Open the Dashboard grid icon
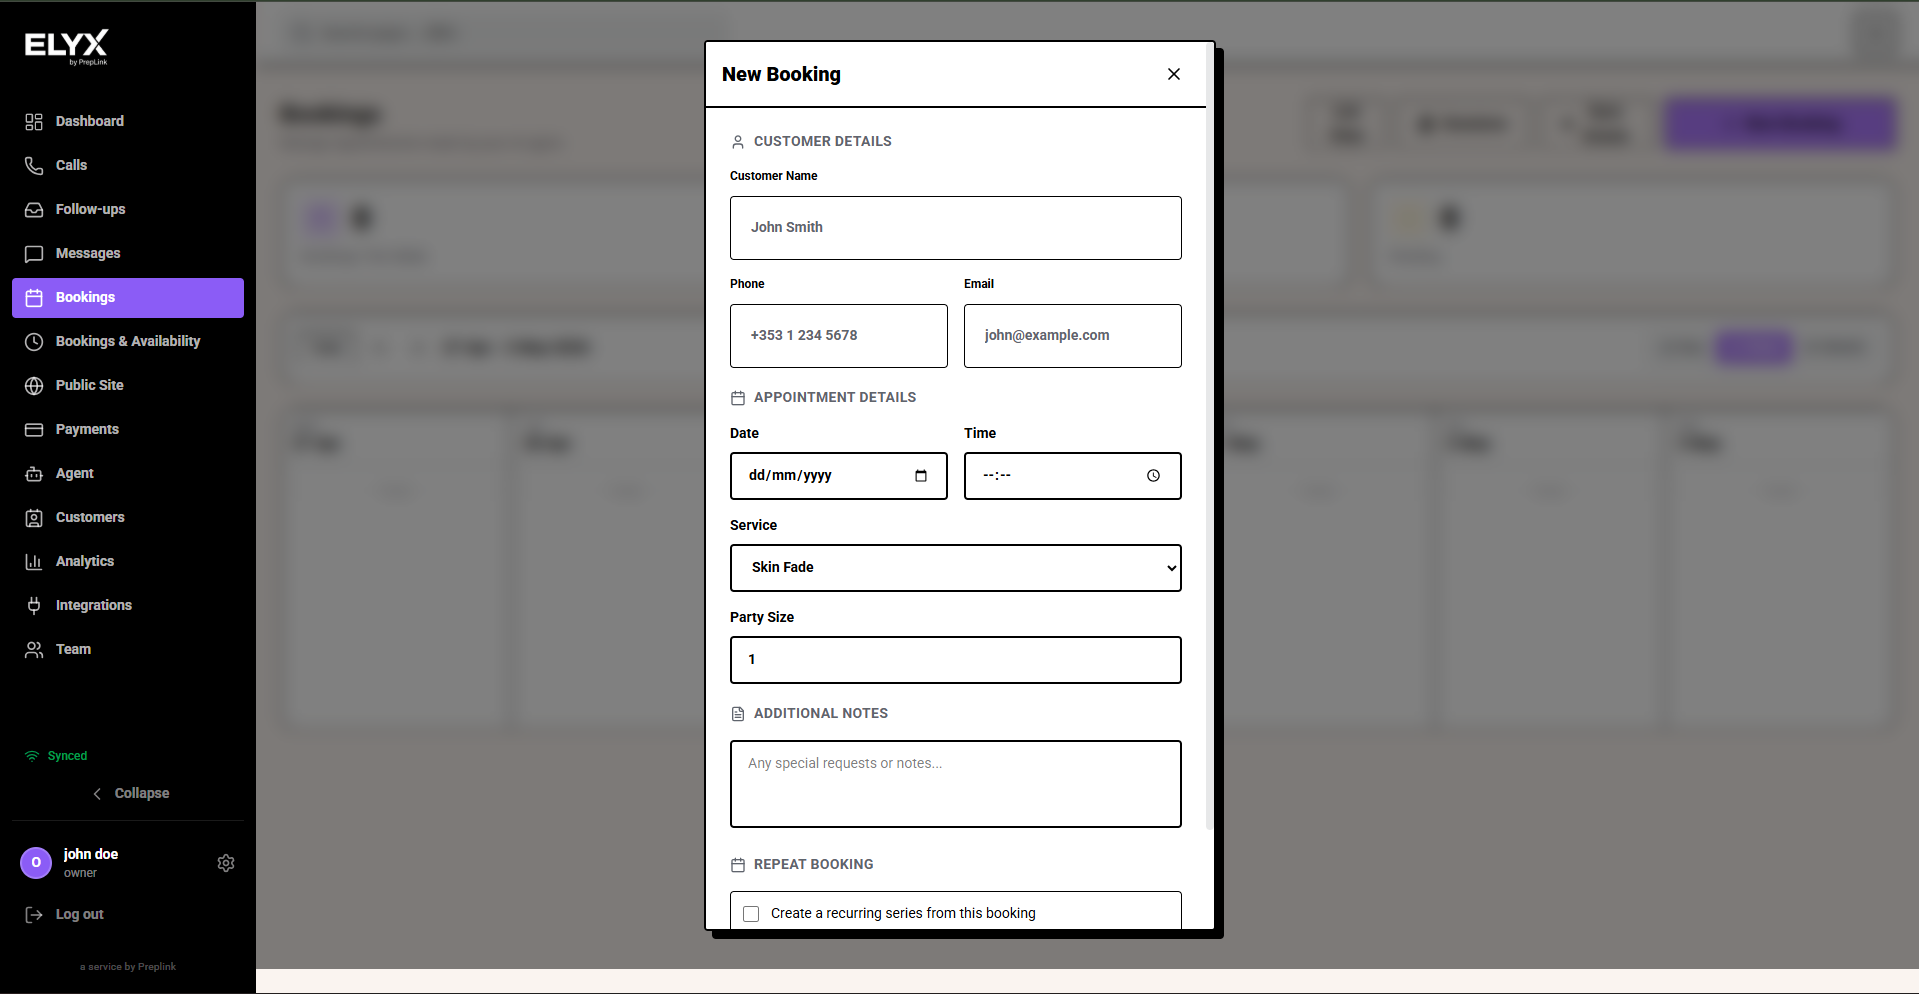The image size is (1919, 994). click(x=34, y=121)
